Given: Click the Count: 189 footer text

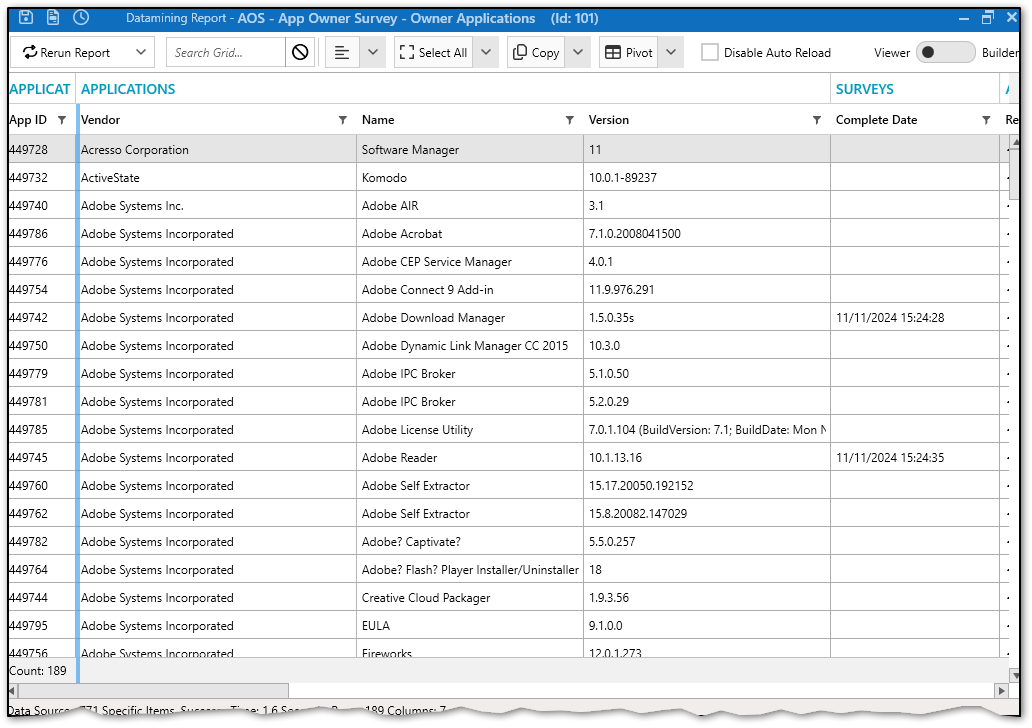Looking at the screenshot, I should pyautogui.click(x=38, y=671).
